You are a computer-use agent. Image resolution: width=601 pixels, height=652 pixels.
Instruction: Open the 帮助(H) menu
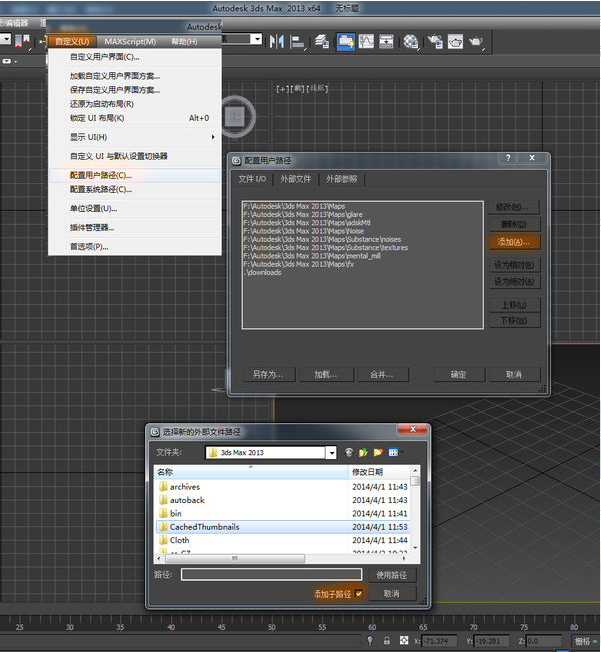(x=184, y=42)
